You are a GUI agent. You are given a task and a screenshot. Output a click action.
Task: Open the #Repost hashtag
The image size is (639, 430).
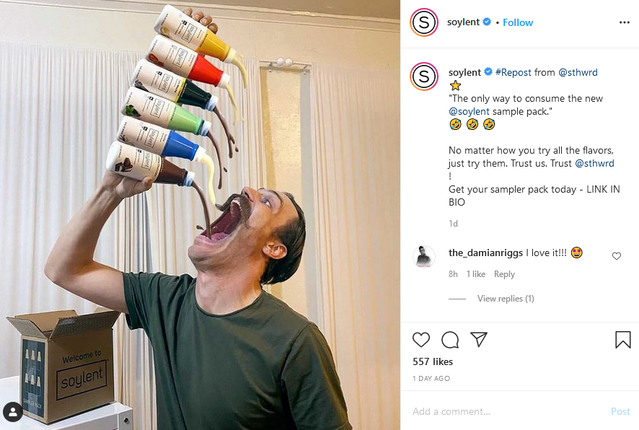tap(513, 72)
